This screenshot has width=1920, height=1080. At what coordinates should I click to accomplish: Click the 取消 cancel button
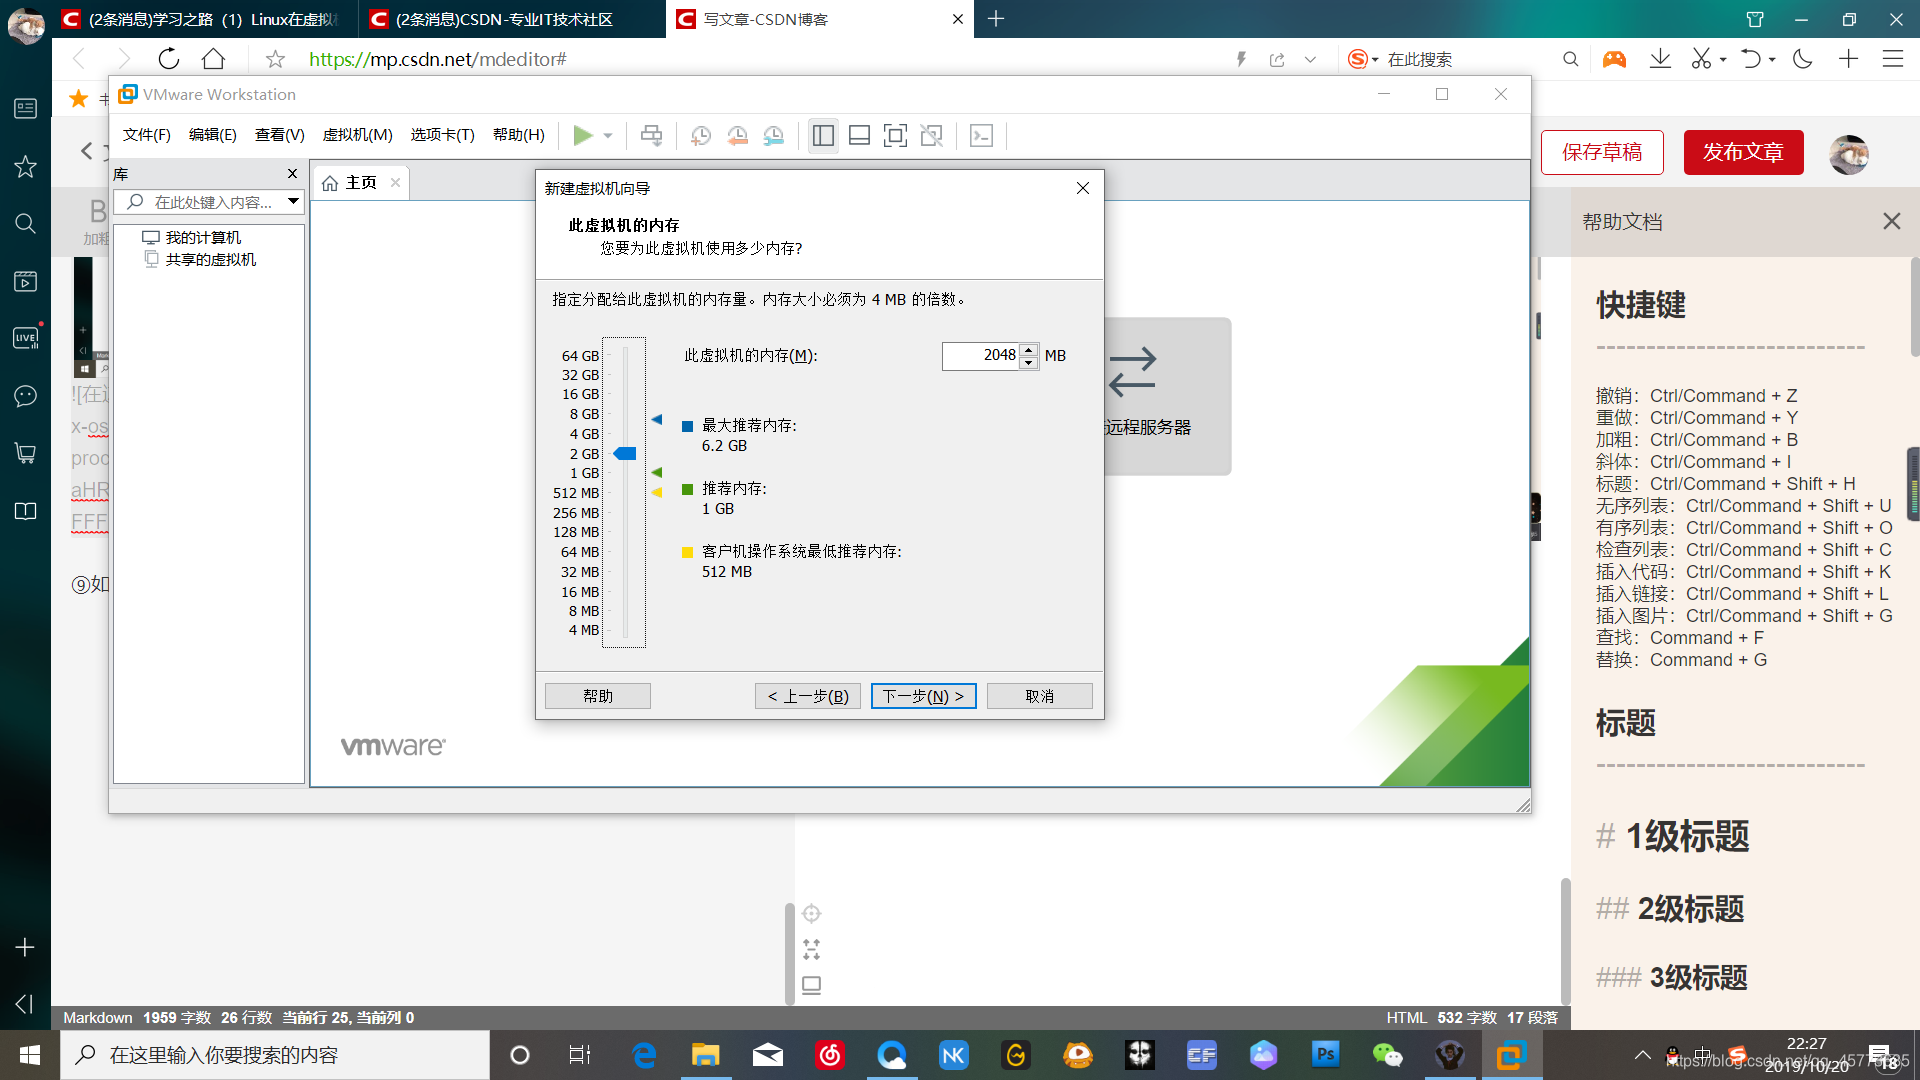tap(1039, 696)
